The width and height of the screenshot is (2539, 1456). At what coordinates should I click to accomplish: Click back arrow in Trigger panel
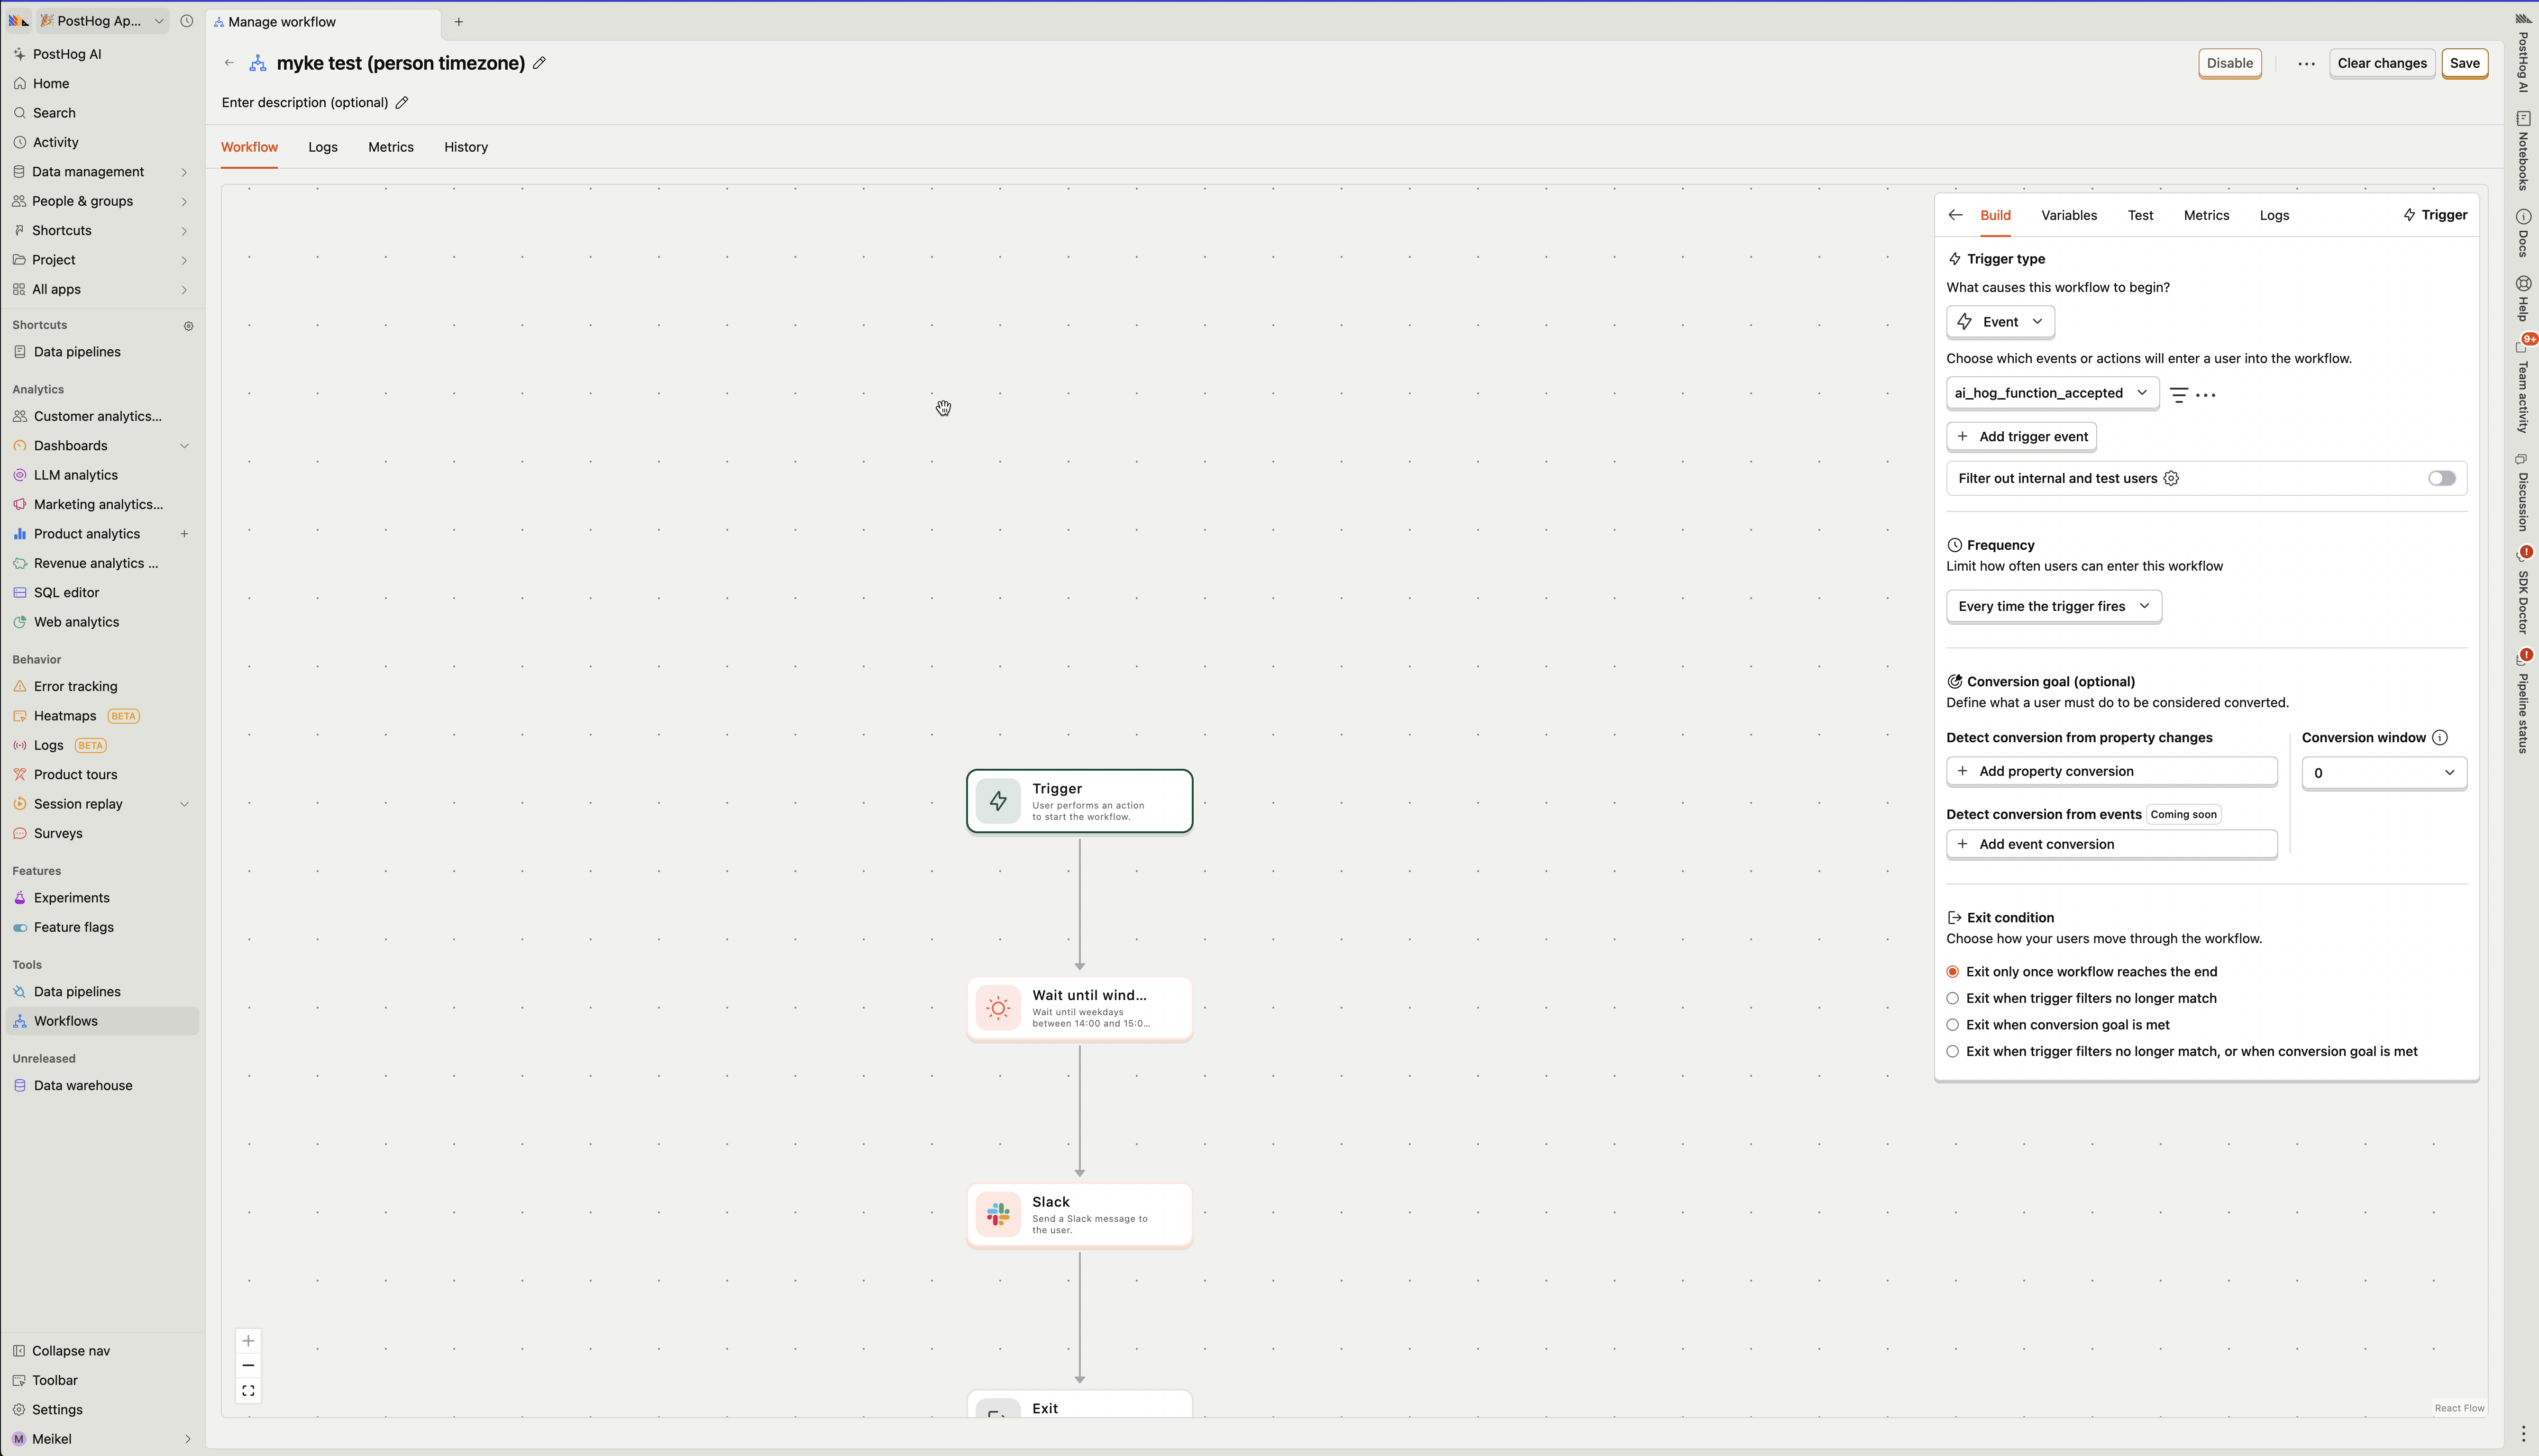(x=1955, y=215)
